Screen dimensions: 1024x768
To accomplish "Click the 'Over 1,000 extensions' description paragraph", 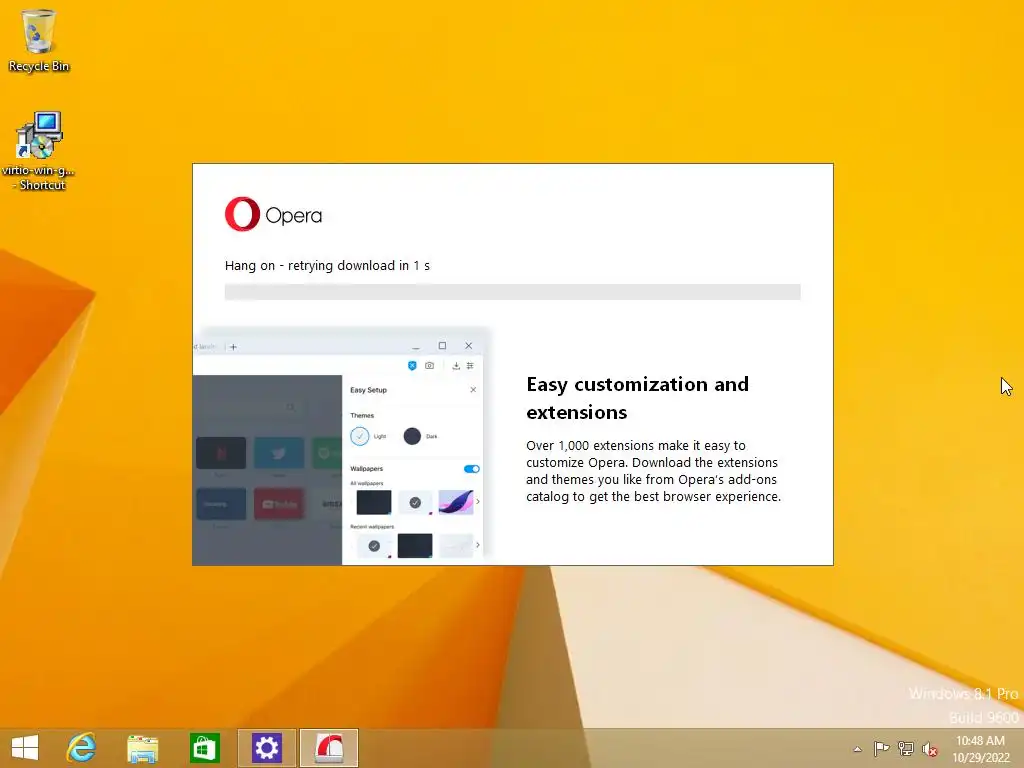I will click(x=654, y=471).
